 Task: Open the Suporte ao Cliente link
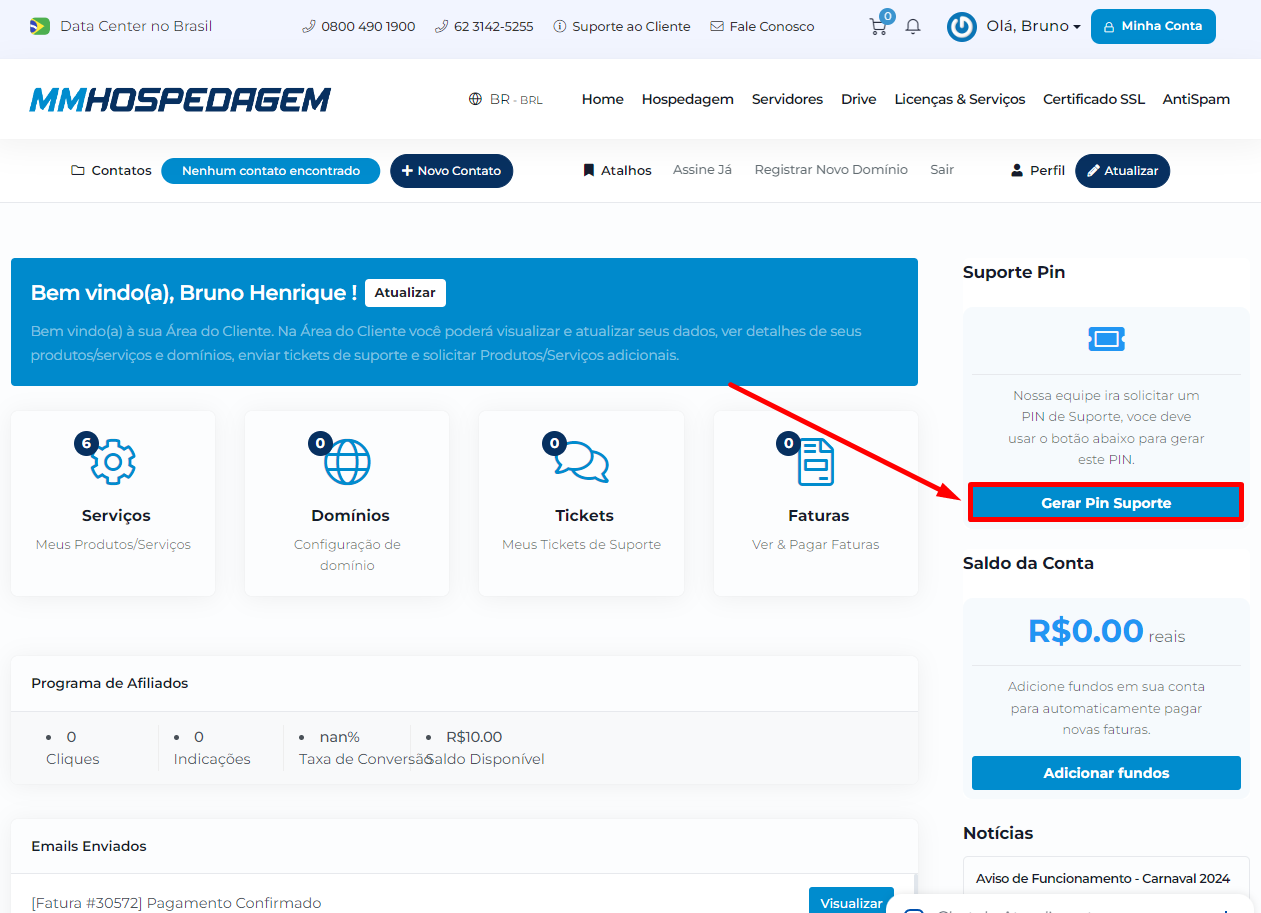(x=622, y=27)
